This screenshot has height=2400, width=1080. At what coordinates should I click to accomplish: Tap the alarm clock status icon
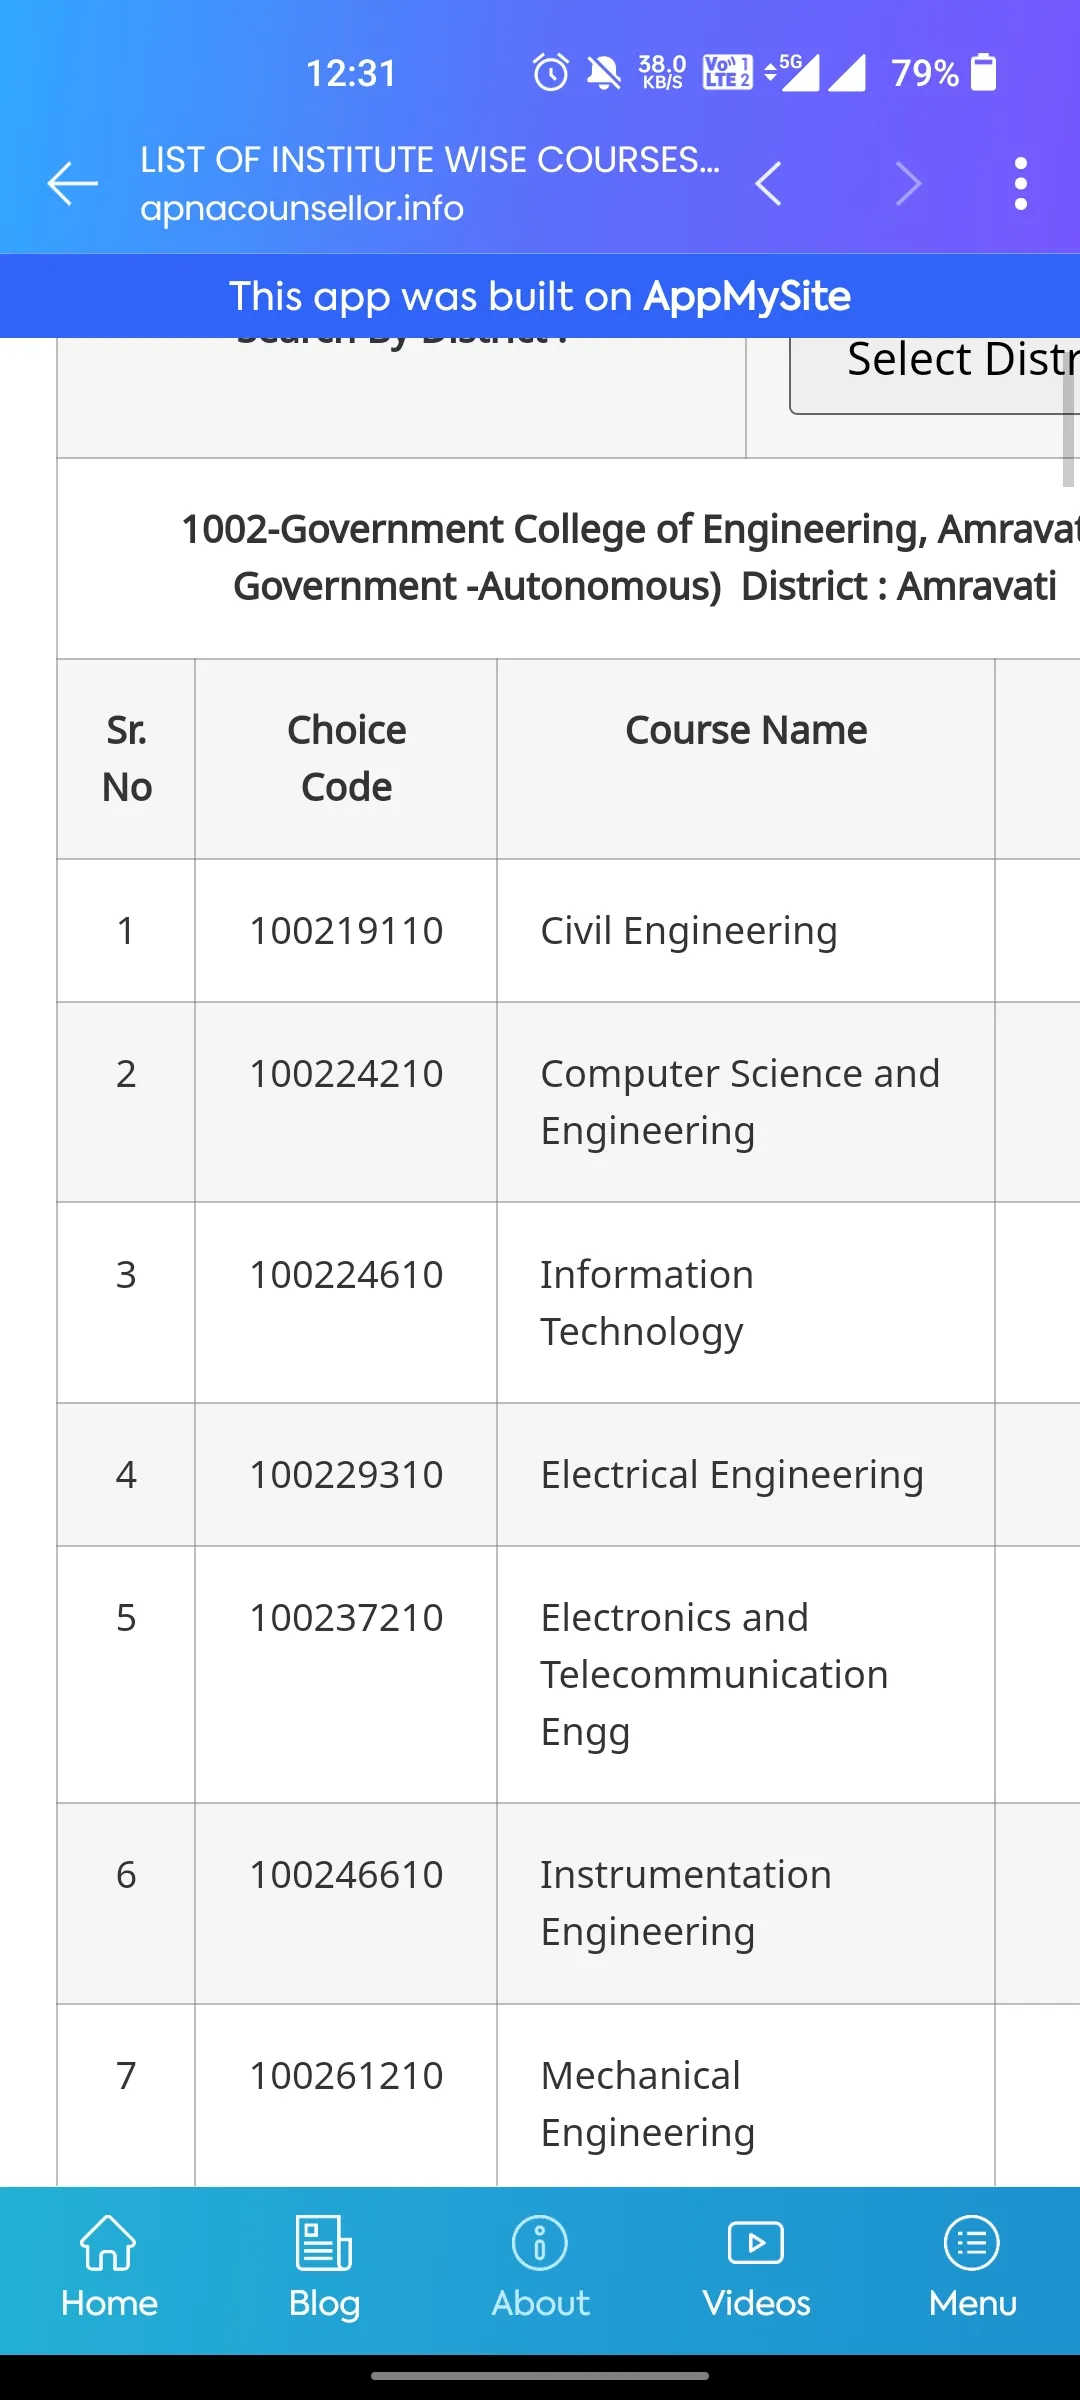click(x=550, y=73)
